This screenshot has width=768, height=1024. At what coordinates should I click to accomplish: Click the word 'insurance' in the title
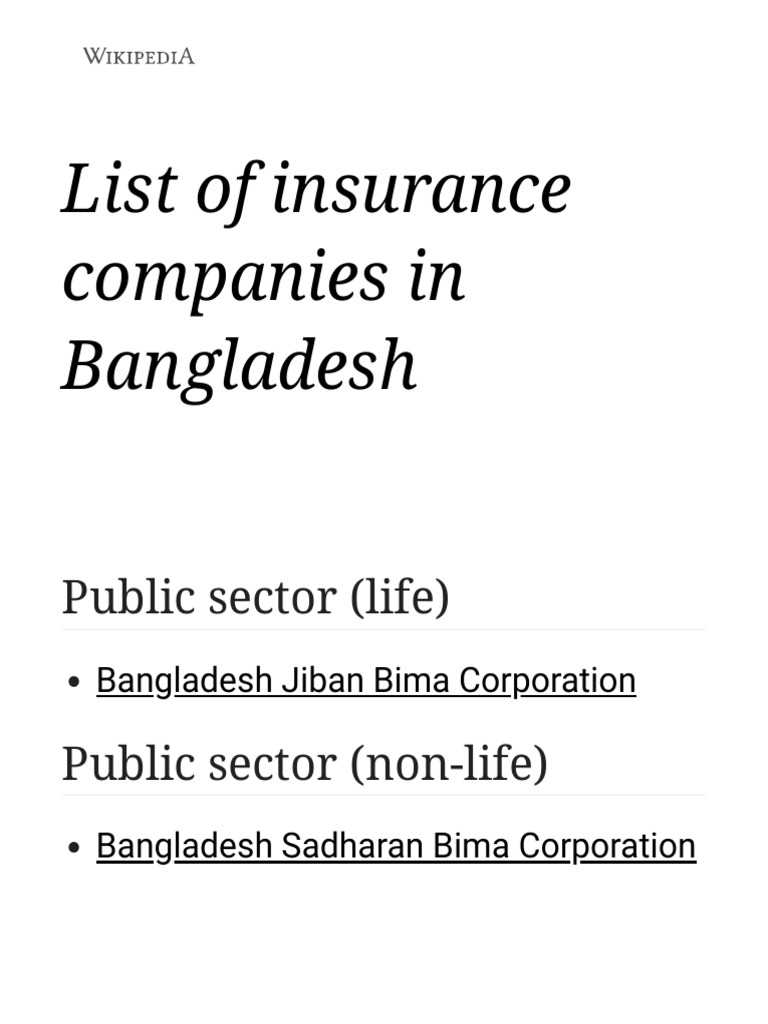(421, 190)
